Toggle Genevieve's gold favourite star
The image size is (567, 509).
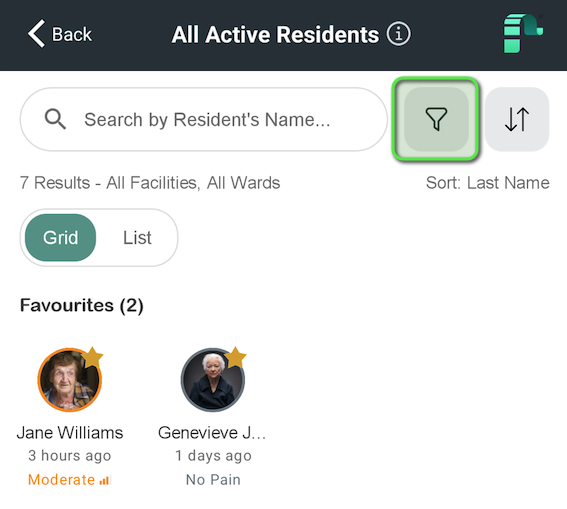point(235,357)
